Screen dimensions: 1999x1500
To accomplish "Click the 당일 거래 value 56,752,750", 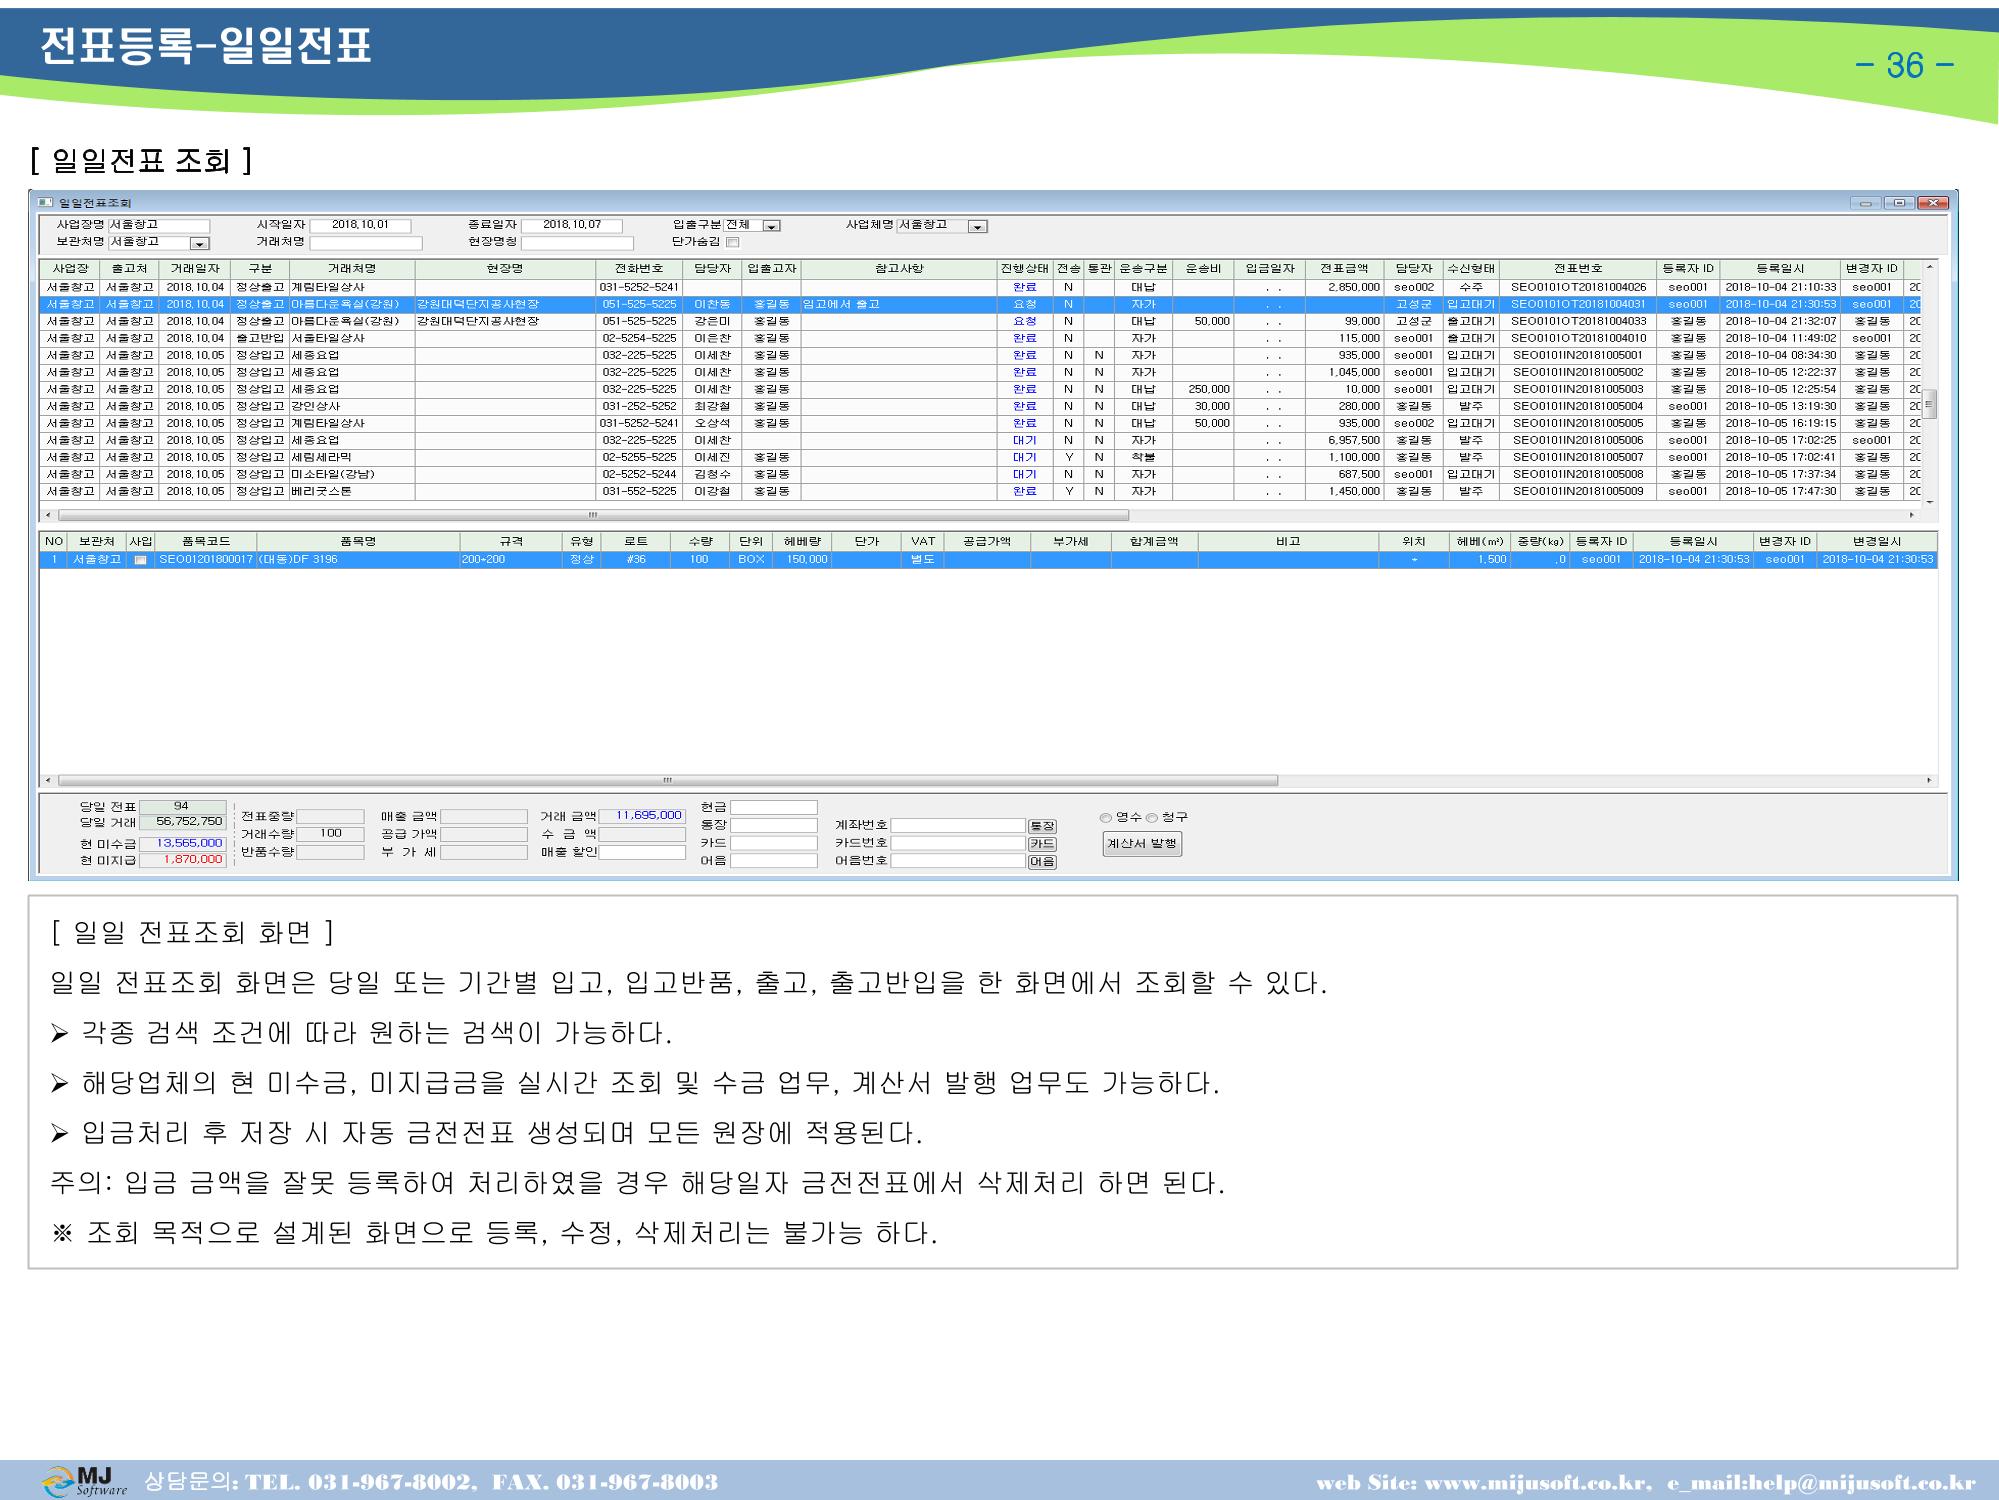I will point(182,822).
